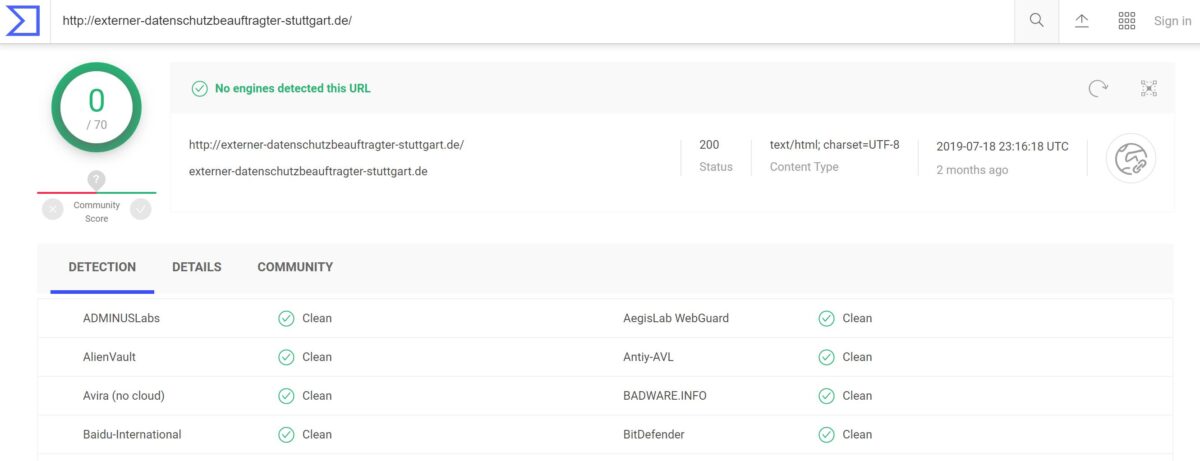The image size is (1200, 461).
Task: Click the URL search input field
Action: tap(530, 21)
